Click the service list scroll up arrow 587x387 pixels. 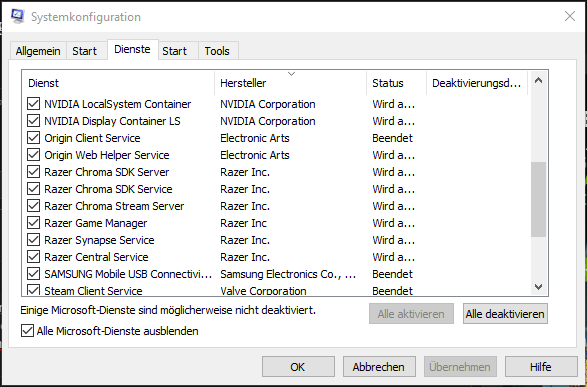click(538, 80)
